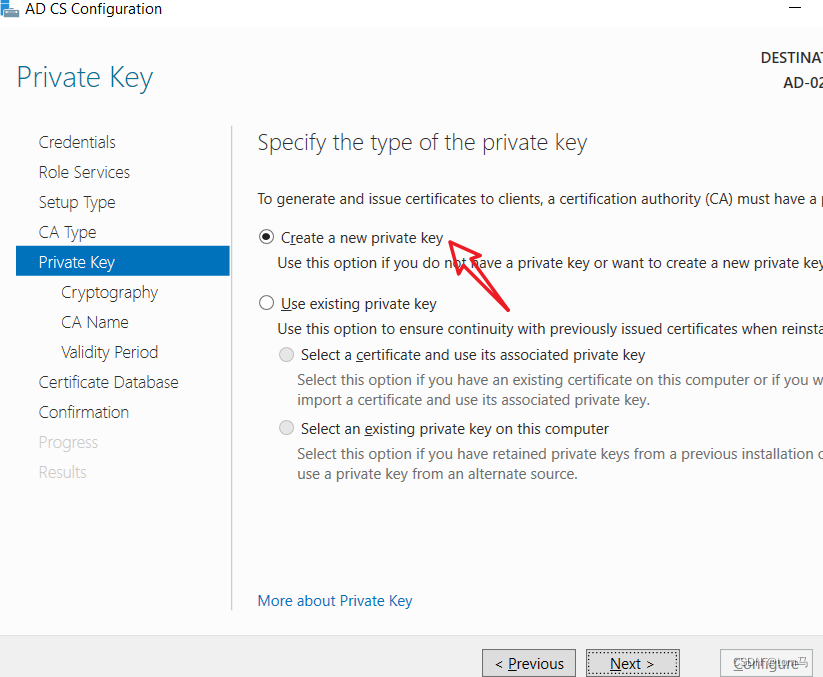This screenshot has width=823, height=677.
Task: Select the highlighted Private Key step
Action: coord(123,261)
